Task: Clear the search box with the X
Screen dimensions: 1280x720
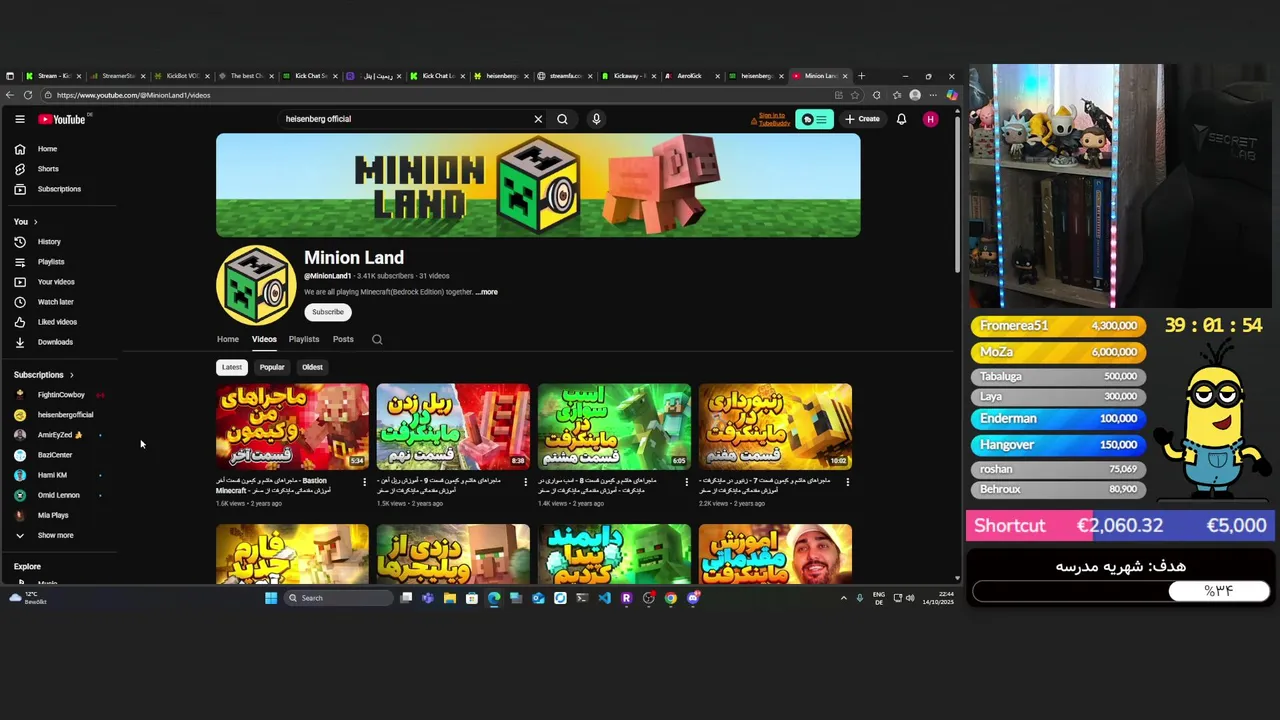Action: [x=538, y=119]
